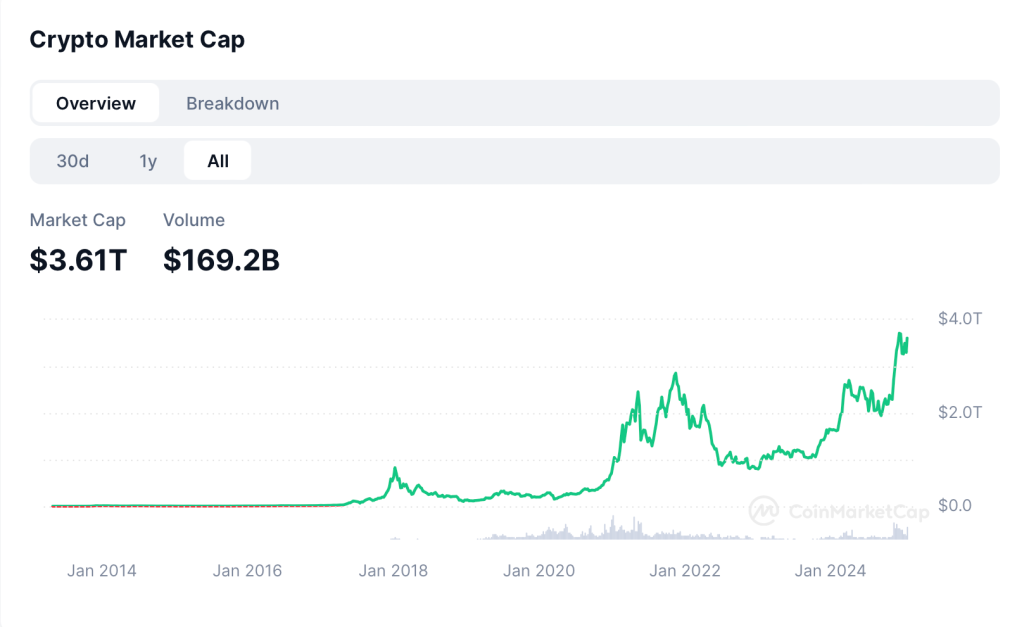Click the Volume label

[x=194, y=220]
